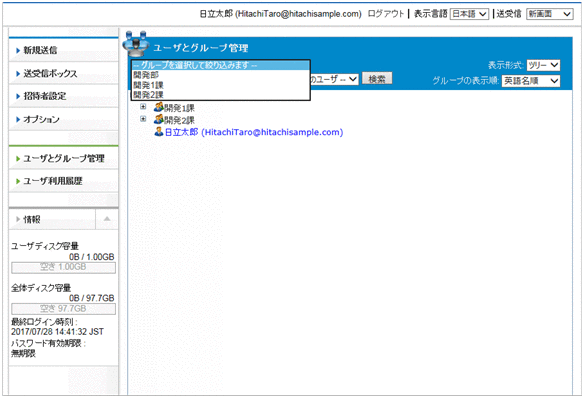Open 送受信ボックス in the sidebar
Image resolution: width=585 pixels, height=399 pixels.
pyautogui.click(x=63, y=73)
